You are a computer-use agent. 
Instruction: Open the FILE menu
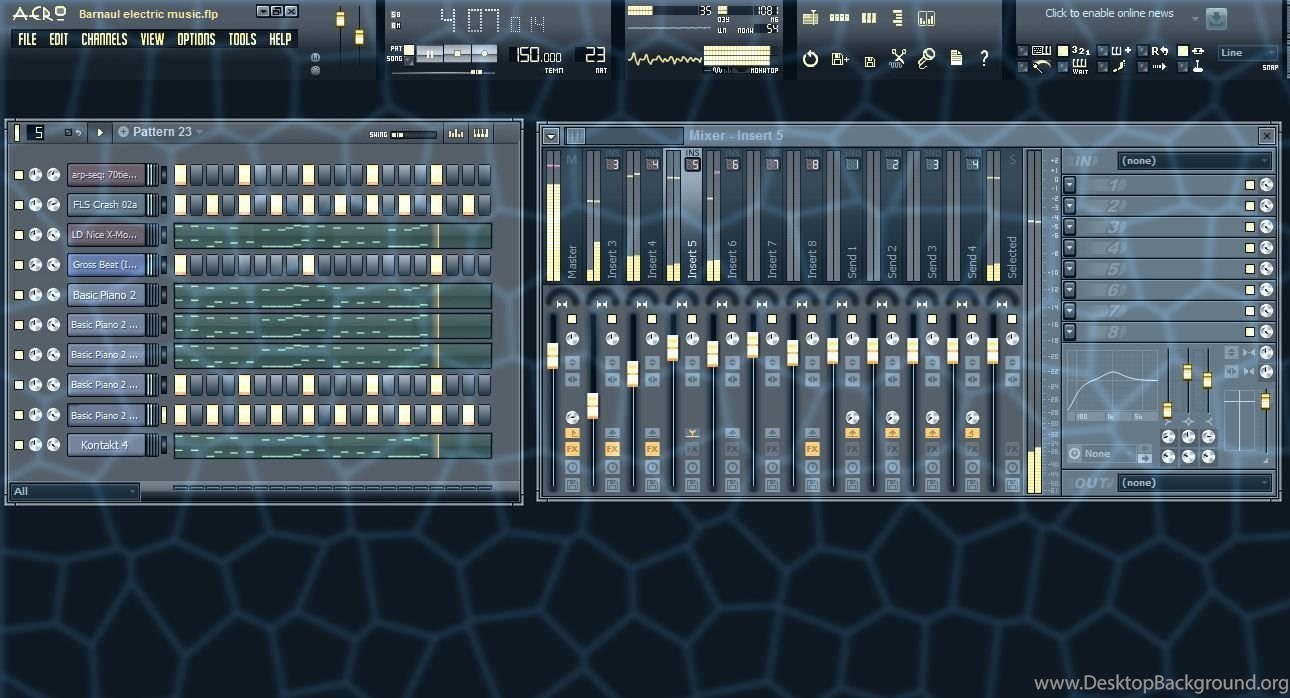click(27, 39)
